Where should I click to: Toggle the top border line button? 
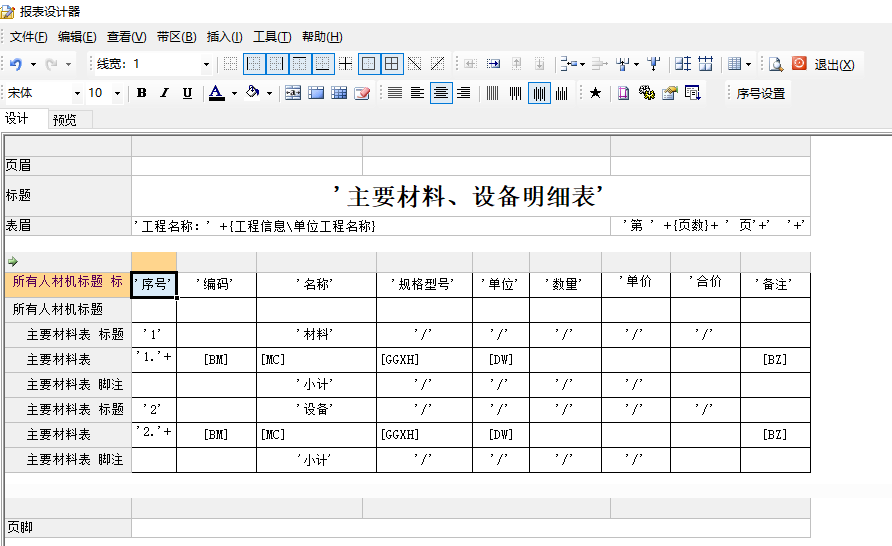[299, 64]
